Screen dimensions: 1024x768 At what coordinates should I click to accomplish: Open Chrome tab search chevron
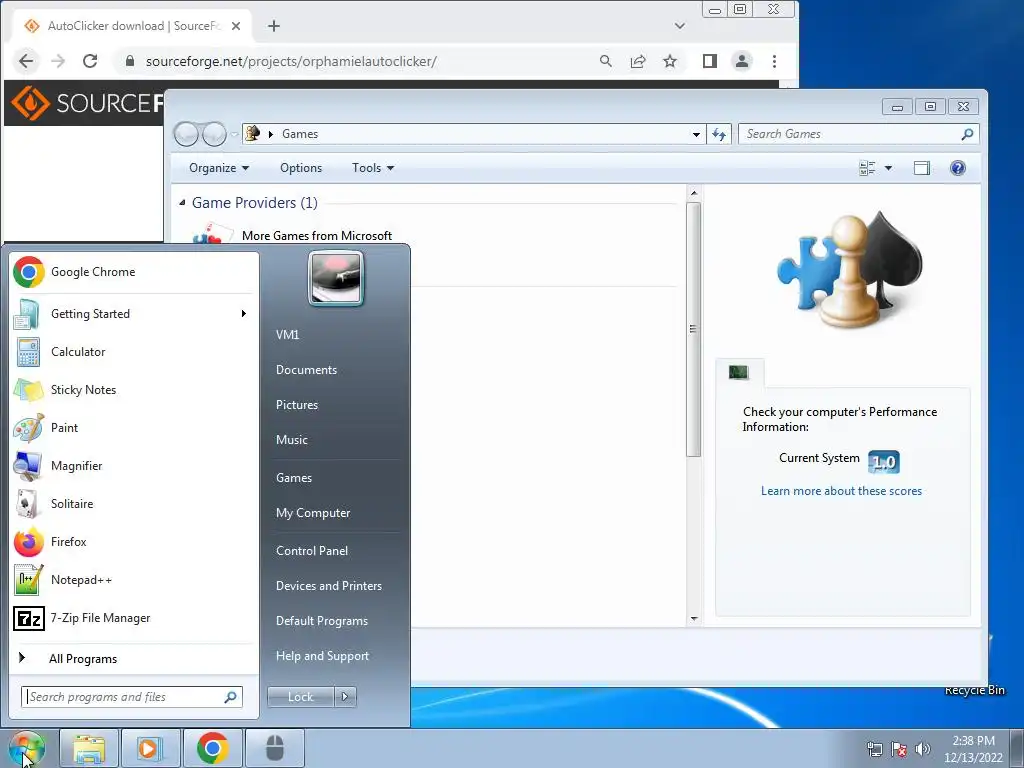click(x=680, y=26)
